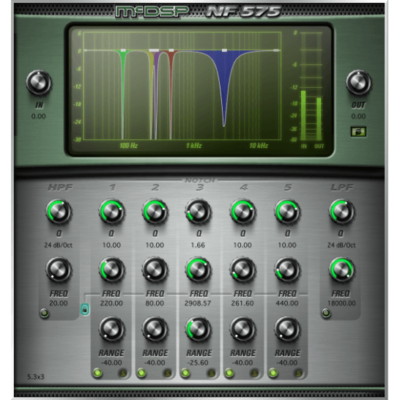Click the Notch 3 Q knob
Image resolution: width=400 pixels, height=400 pixels.
[199, 212]
